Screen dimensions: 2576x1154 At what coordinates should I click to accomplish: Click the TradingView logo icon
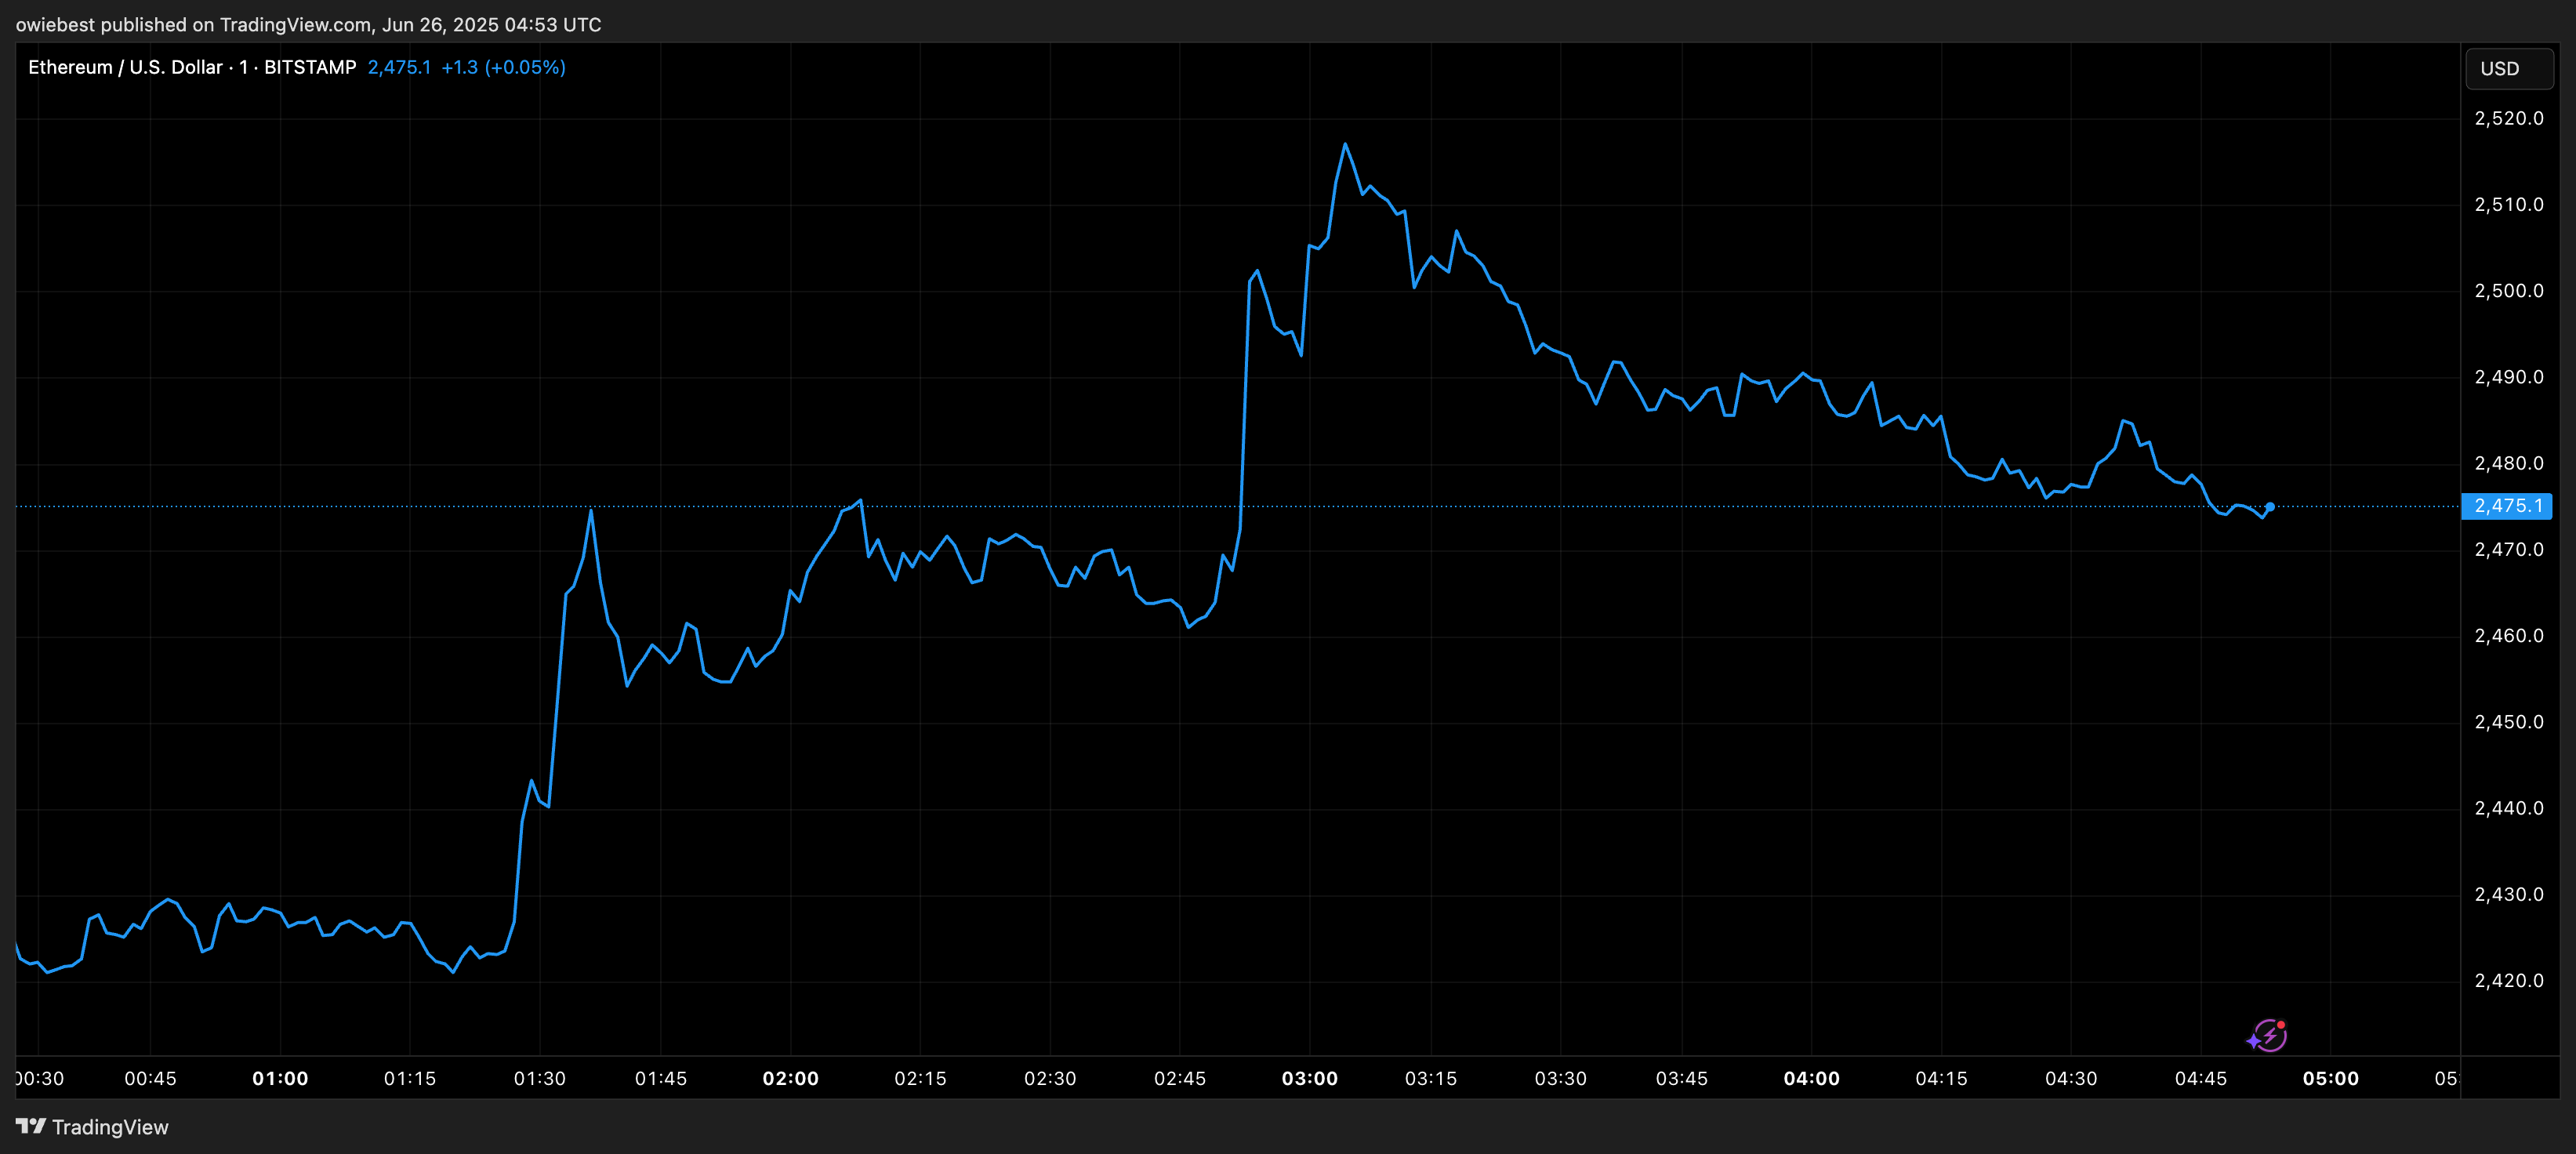point(31,1126)
